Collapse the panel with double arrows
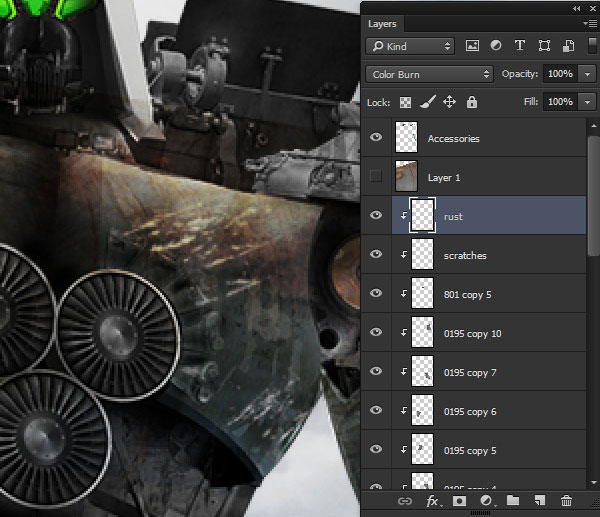Image resolution: width=600 pixels, height=517 pixels. click(577, 8)
